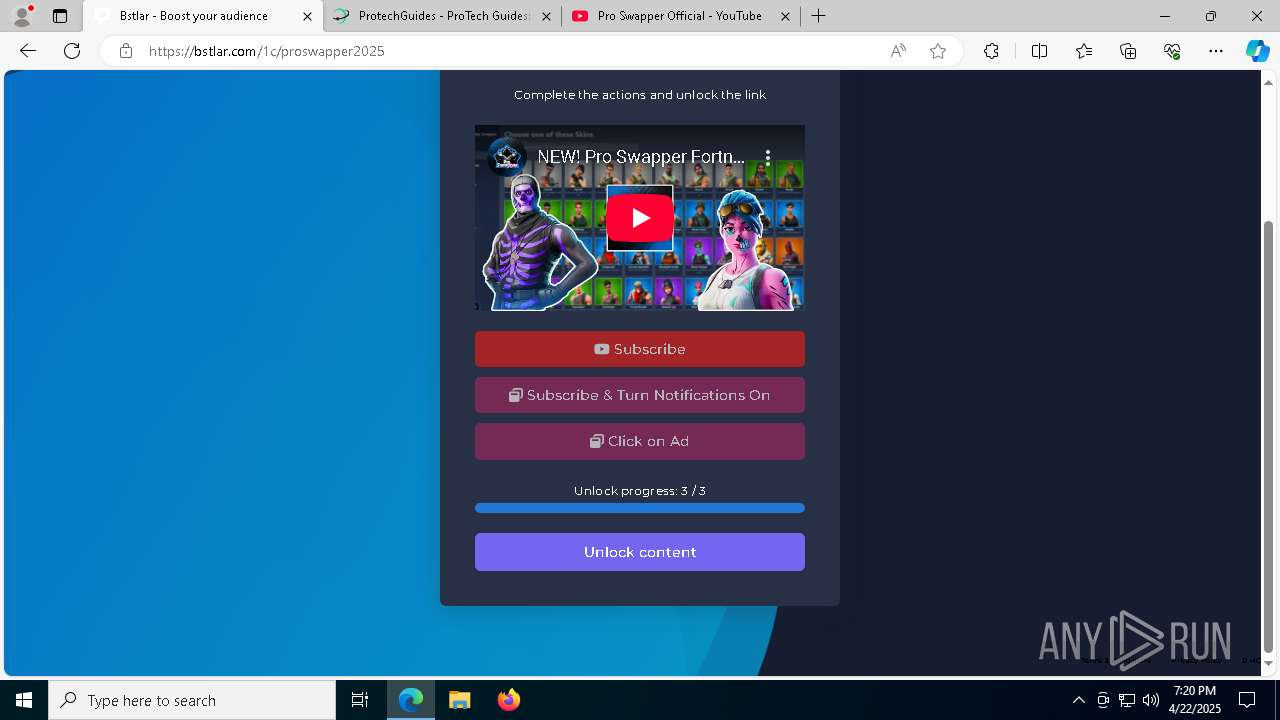Viewport: 1280px width, 720px height.
Task: Open Browser essentials heart icon
Action: [1172, 51]
